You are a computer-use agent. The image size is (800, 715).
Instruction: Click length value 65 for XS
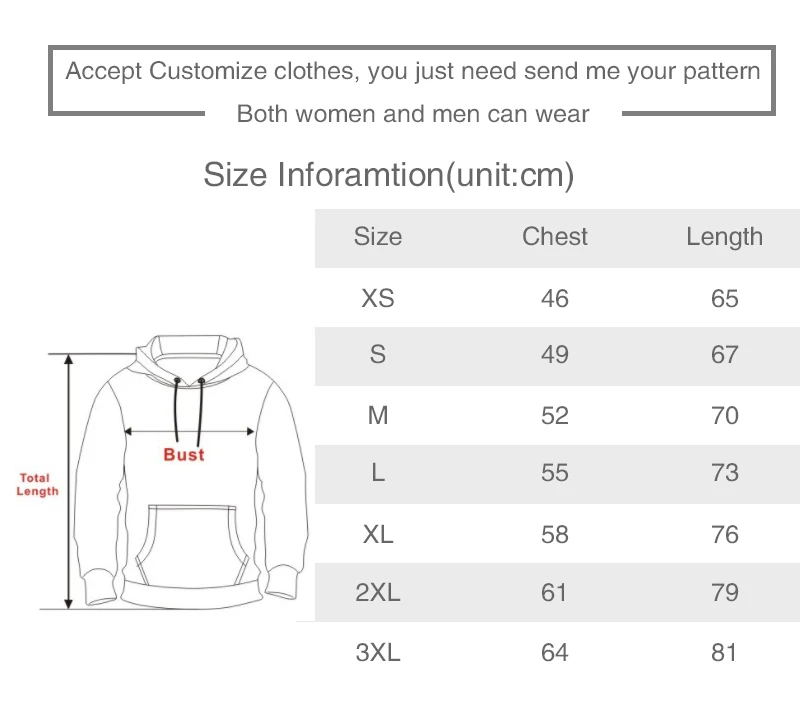(724, 298)
